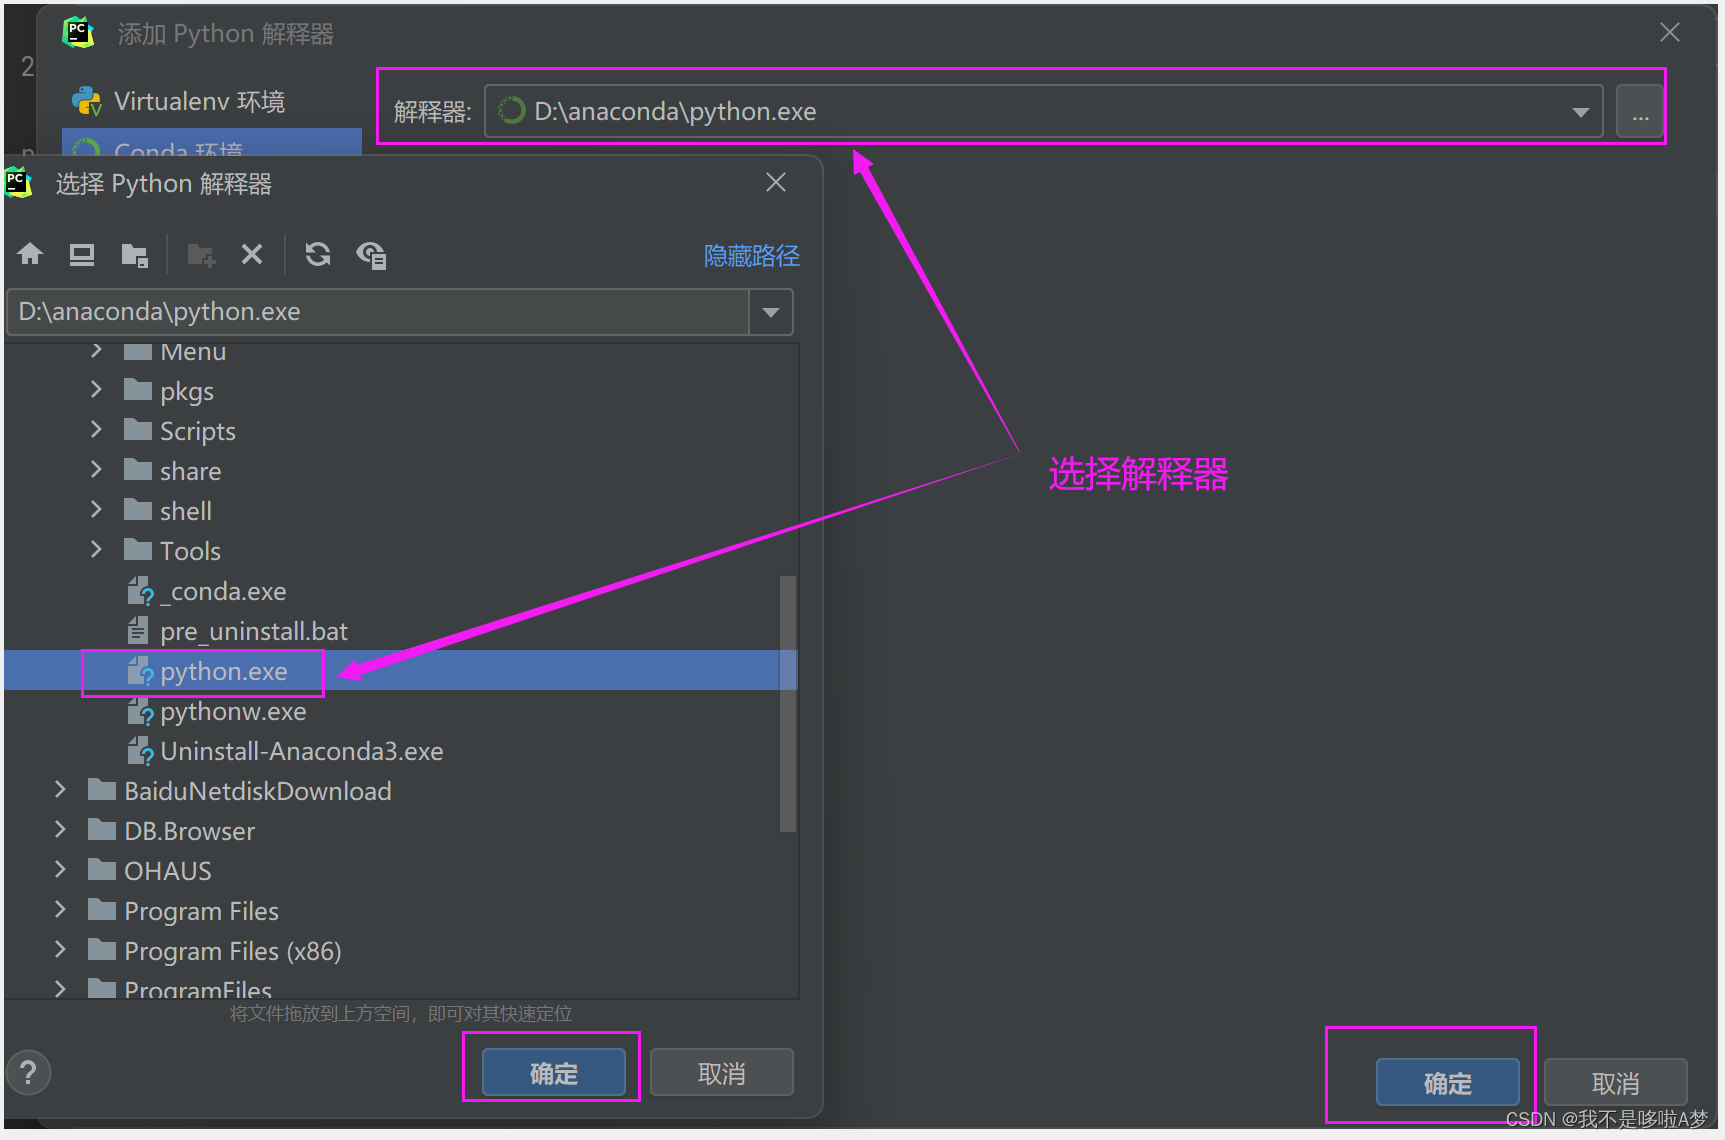The height and width of the screenshot is (1140, 1725).
Task: Select pythonw.exe in the file tree
Action: click(233, 711)
